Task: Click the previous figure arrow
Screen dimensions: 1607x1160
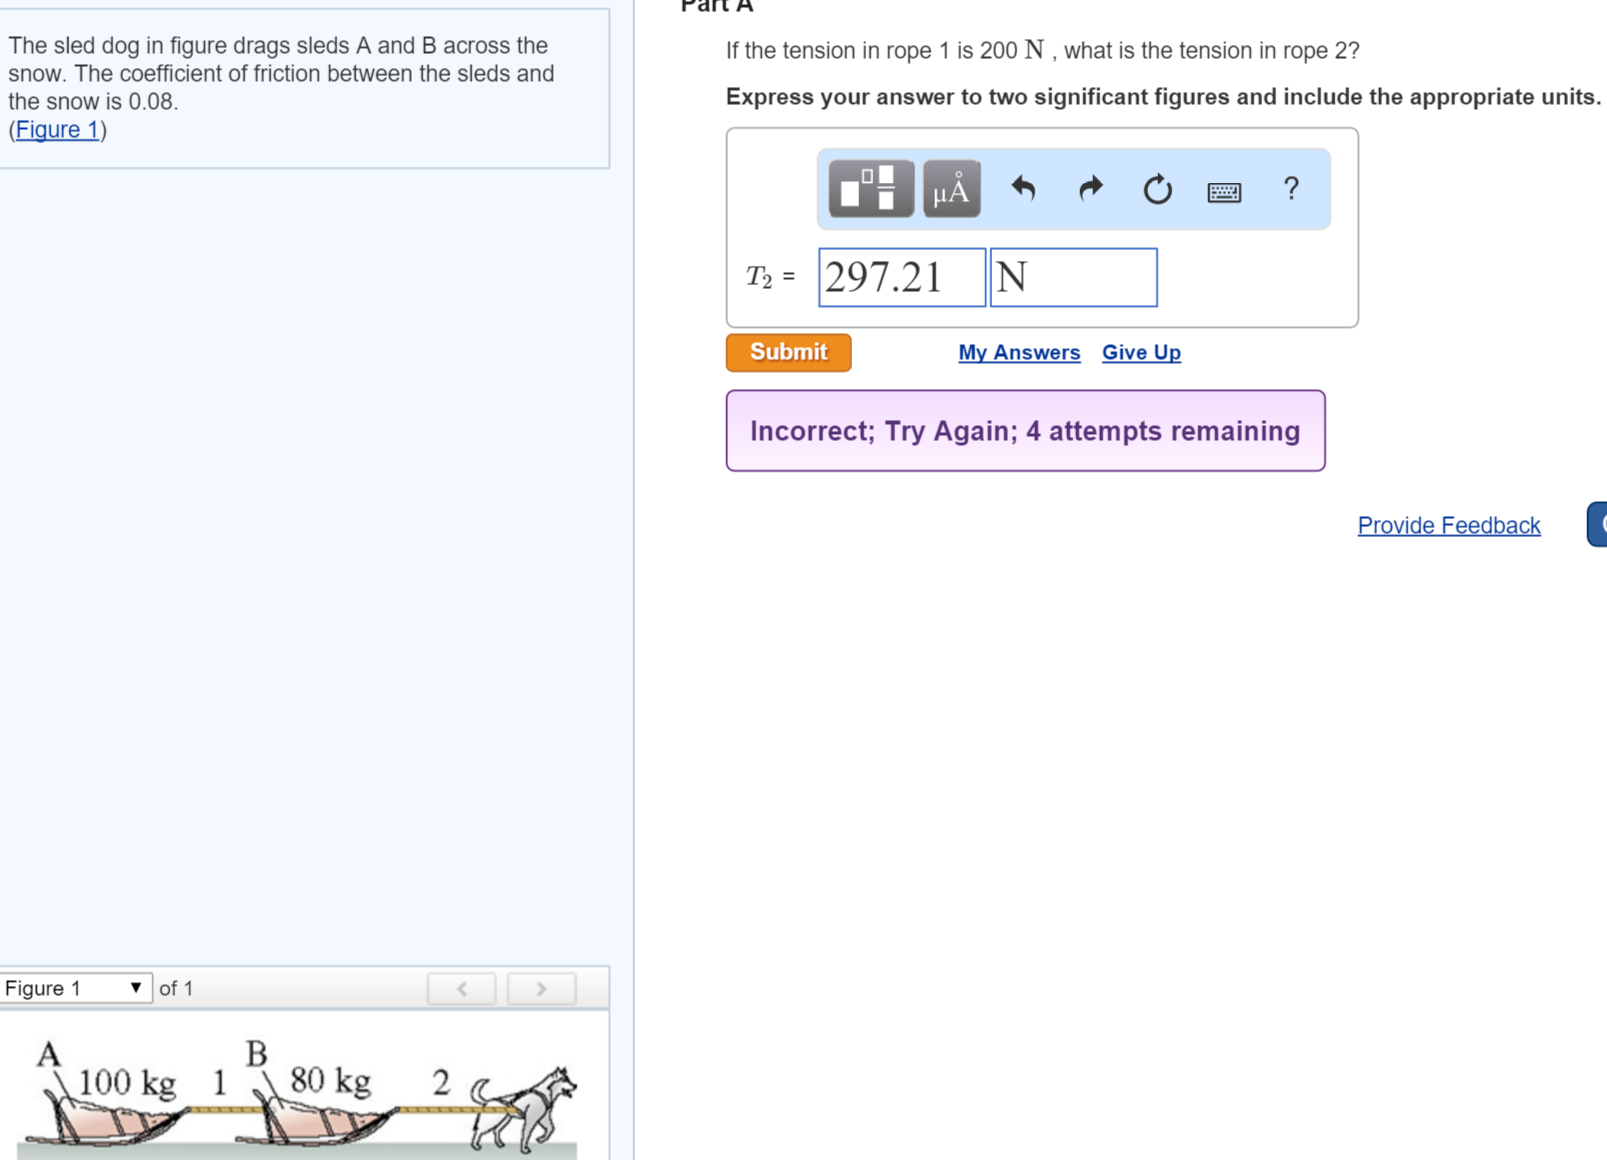Action: pos(461,989)
